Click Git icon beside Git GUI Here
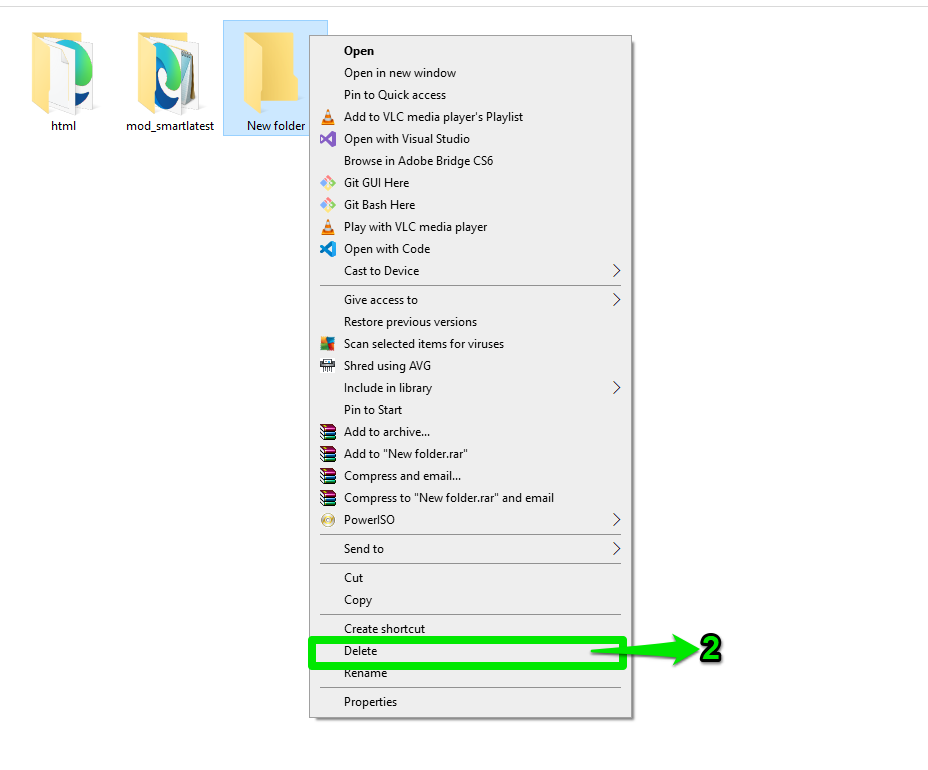928x770 pixels. 327,183
